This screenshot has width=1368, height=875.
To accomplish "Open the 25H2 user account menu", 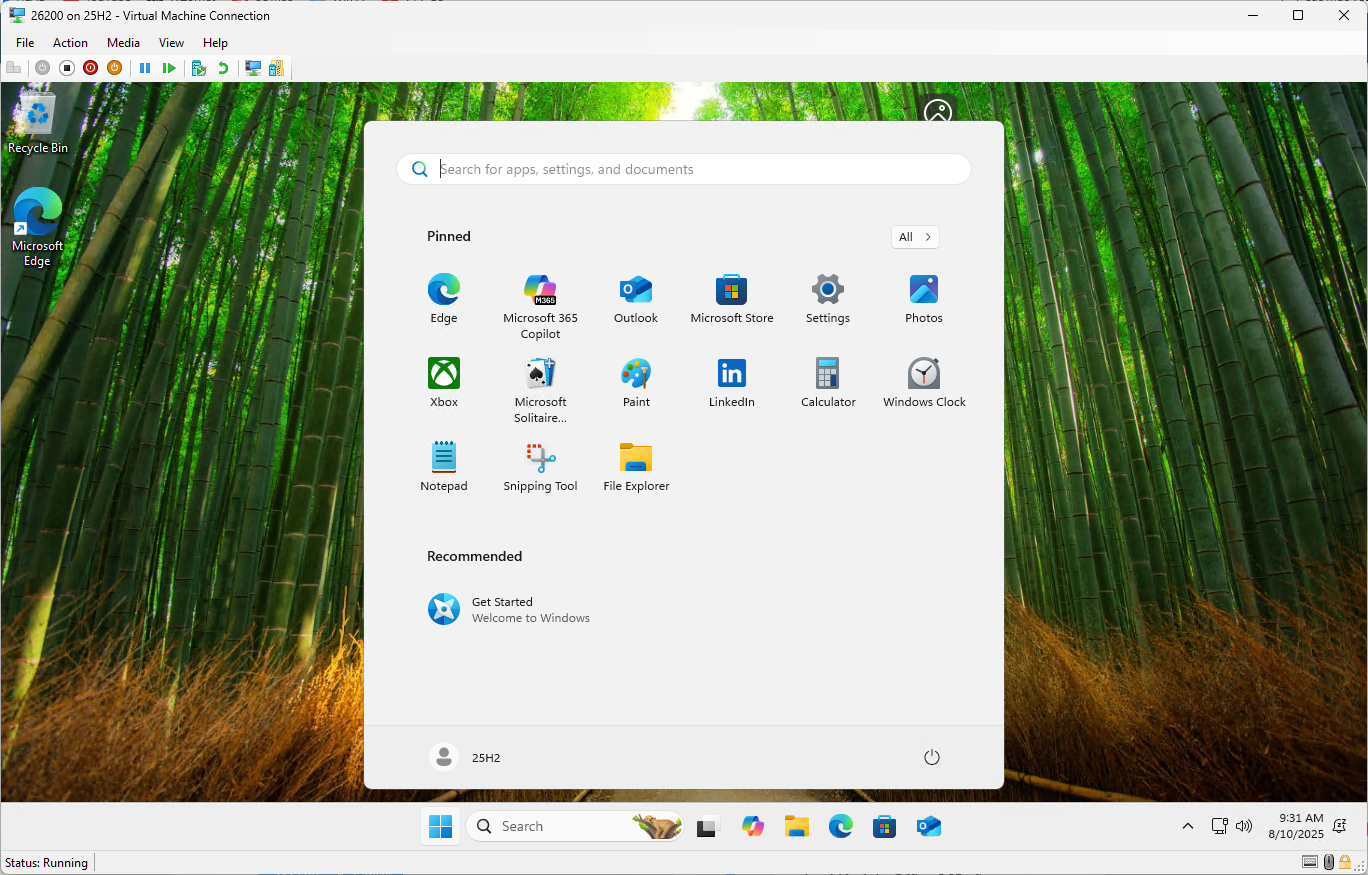I will pyautogui.click(x=465, y=757).
